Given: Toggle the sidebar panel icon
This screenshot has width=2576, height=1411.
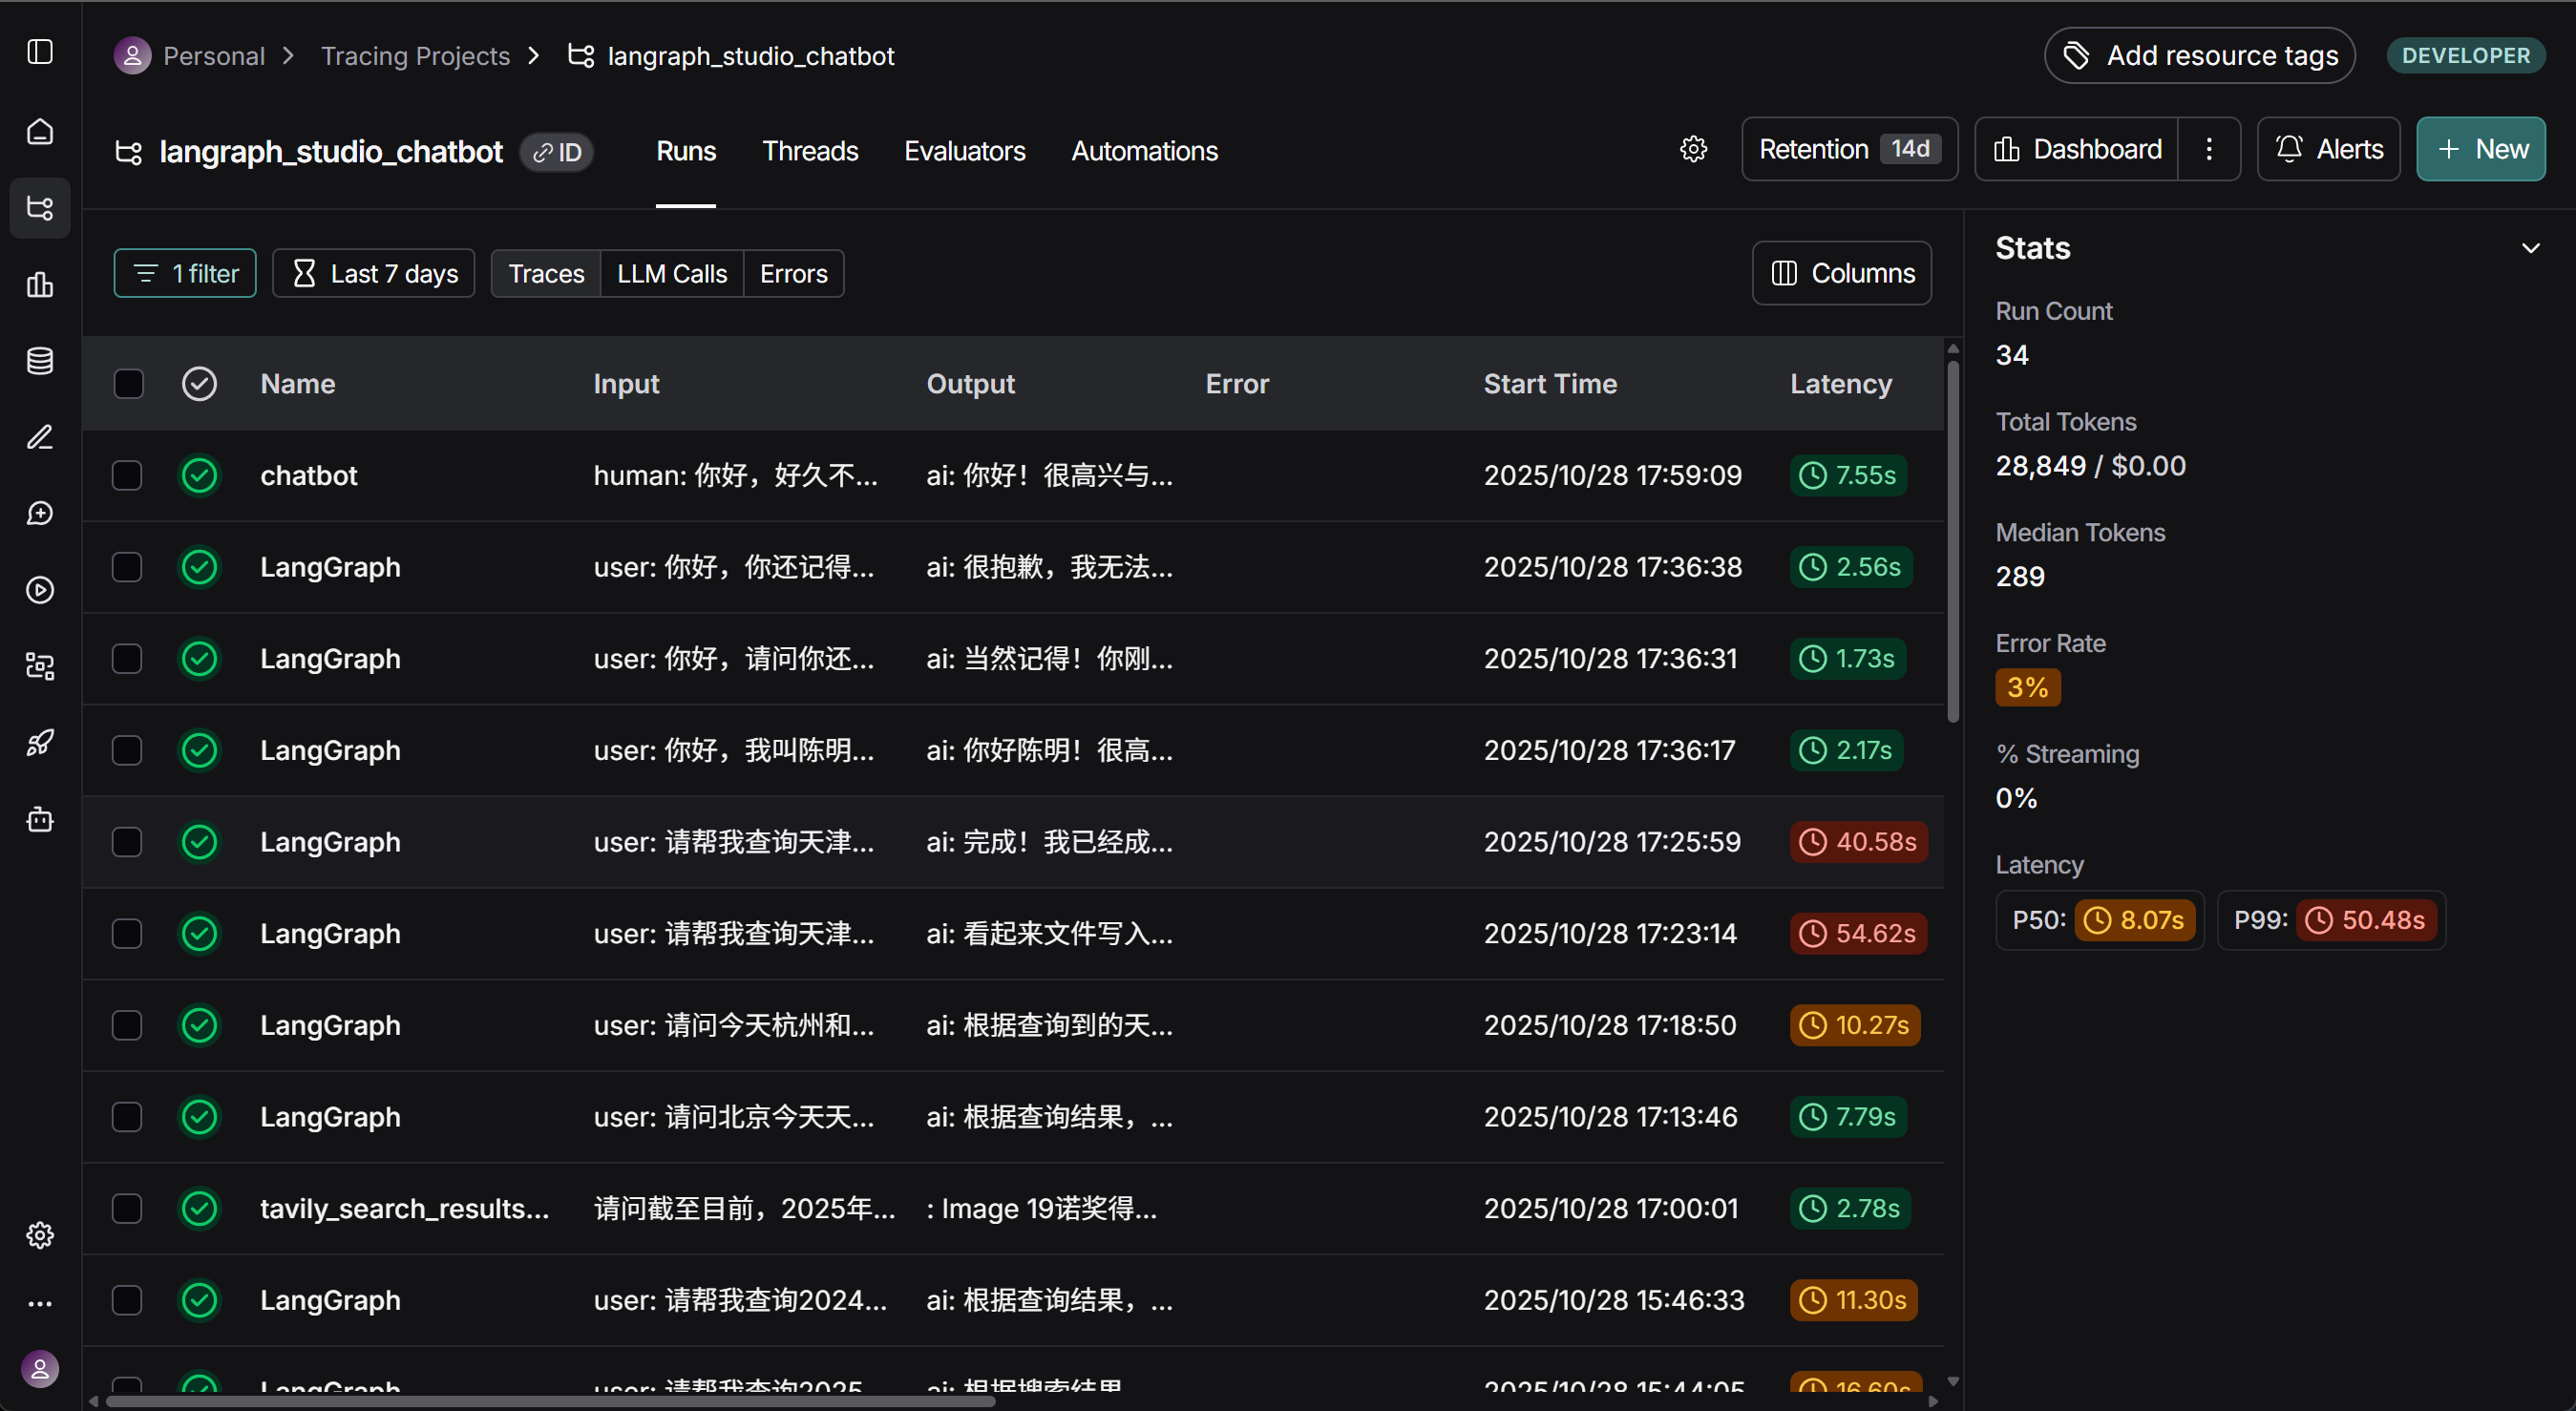Looking at the screenshot, I should [40, 51].
